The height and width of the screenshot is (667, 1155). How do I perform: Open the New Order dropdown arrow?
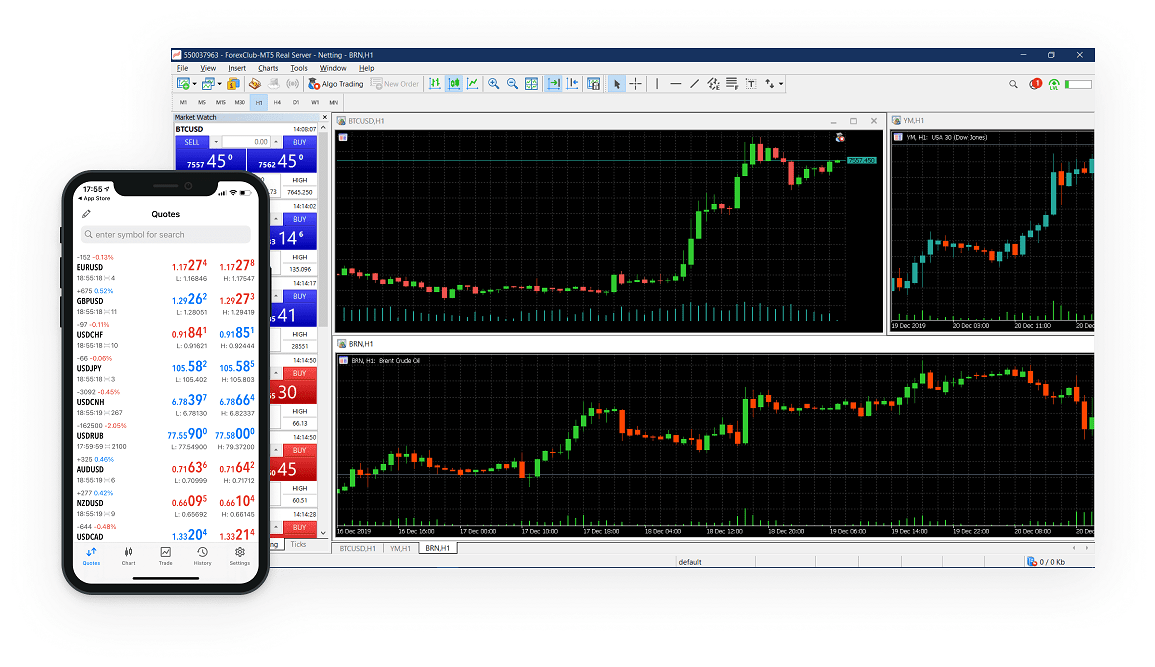click(419, 84)
